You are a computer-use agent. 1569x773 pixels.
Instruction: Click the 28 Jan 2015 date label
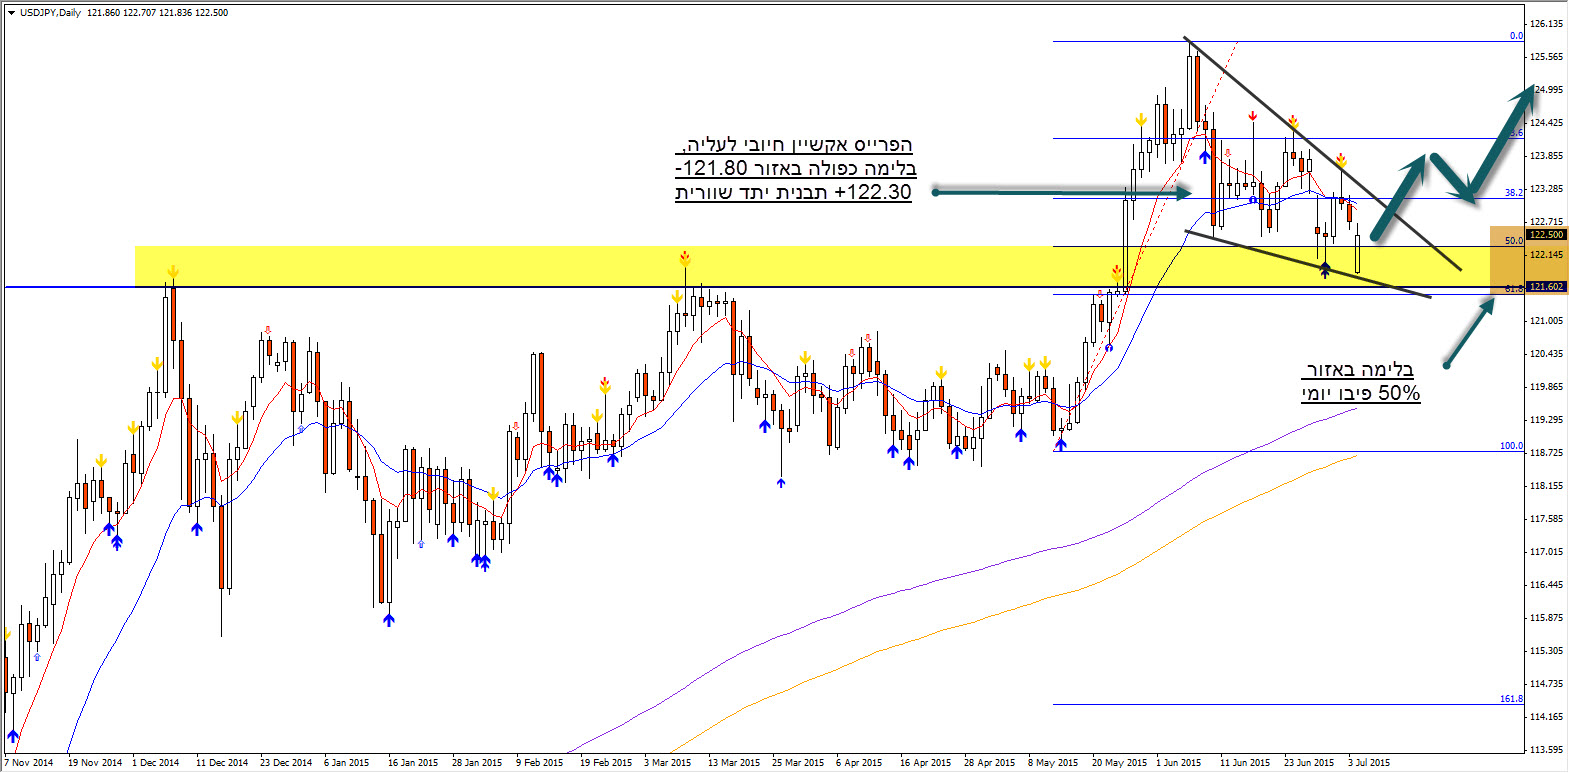[x=477, y=763]
